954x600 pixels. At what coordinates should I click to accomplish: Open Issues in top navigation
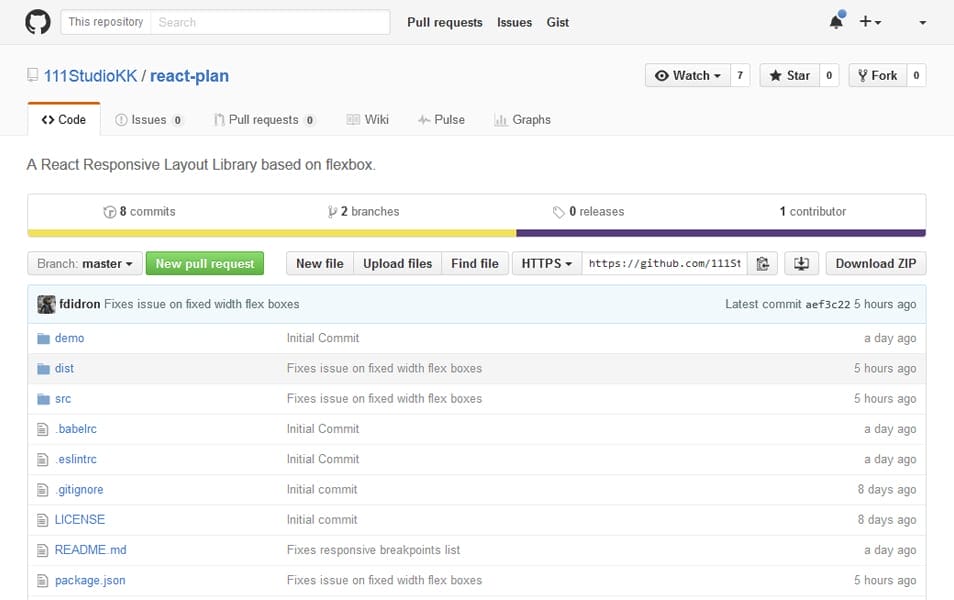coord(514,23)
